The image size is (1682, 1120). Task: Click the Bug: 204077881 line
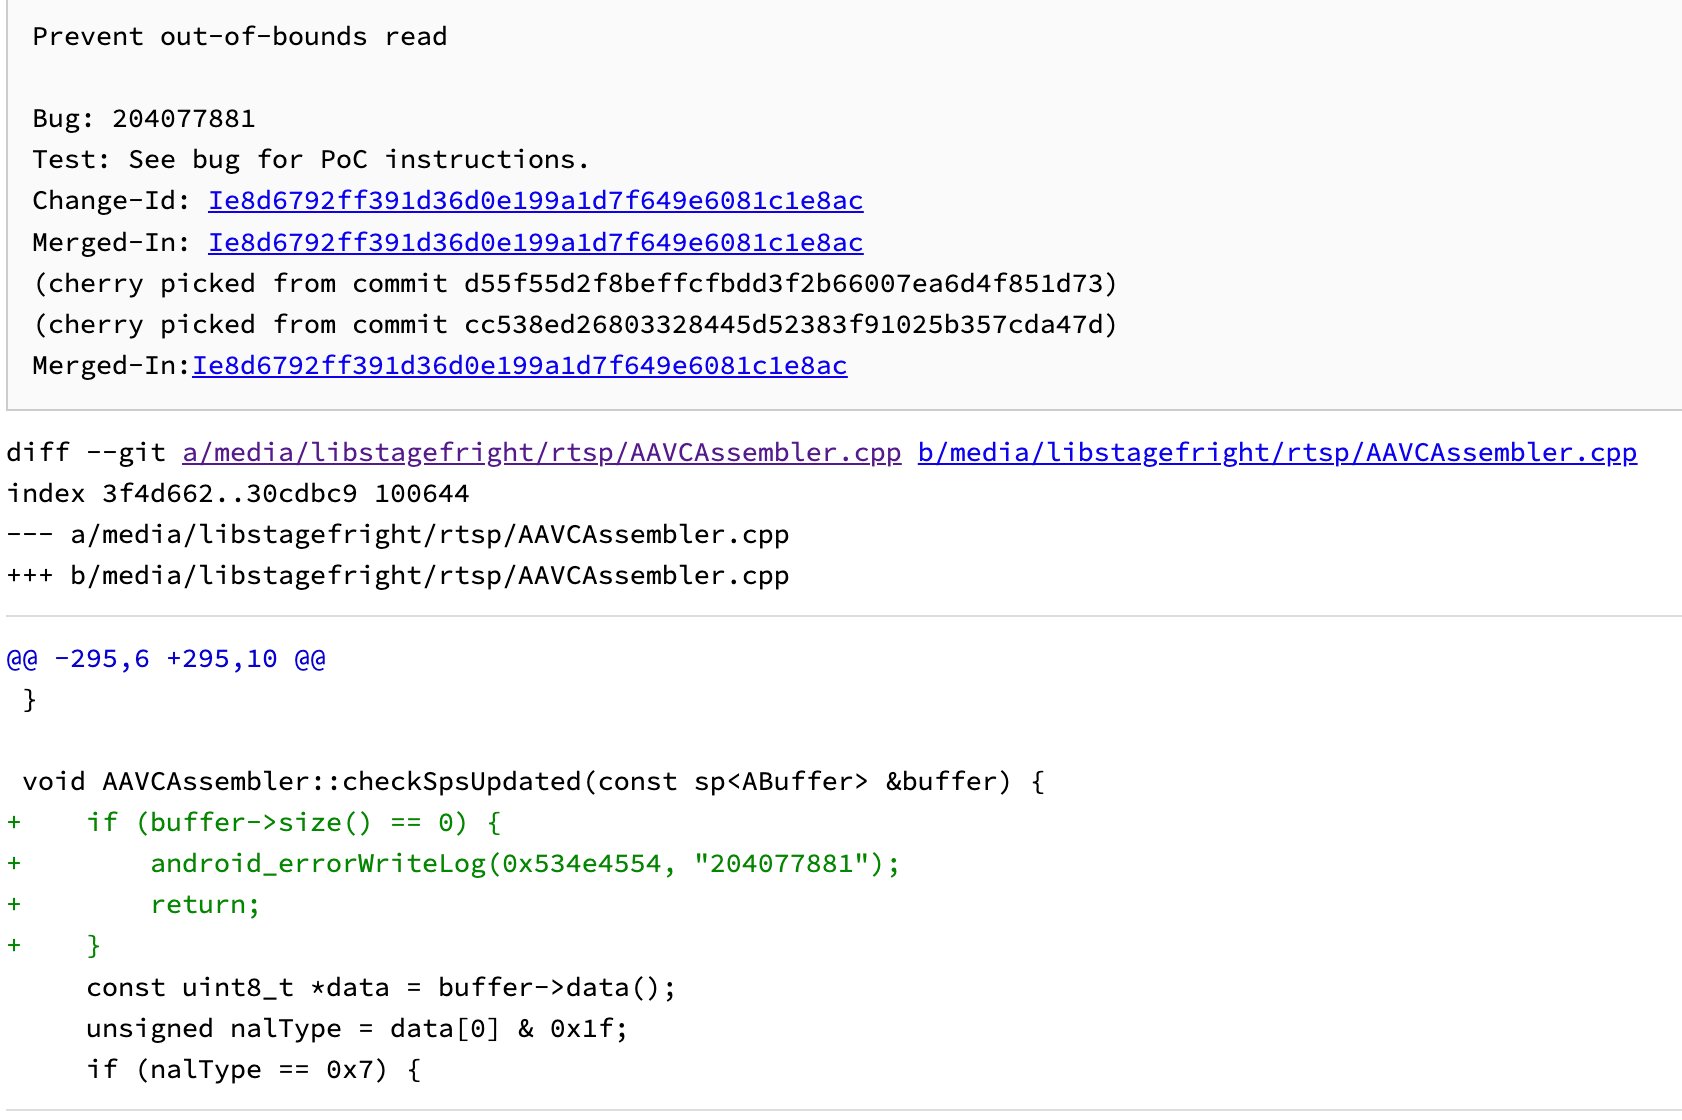point(143,119)
